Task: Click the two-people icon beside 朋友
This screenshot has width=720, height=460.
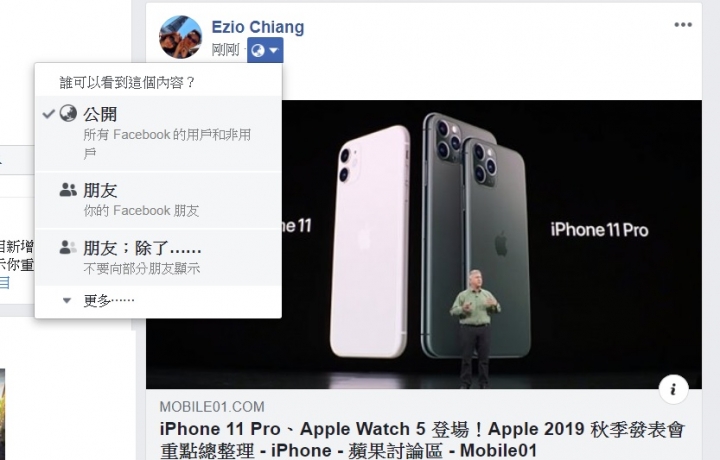Action: pyautogui.click(x=68, y=190)
